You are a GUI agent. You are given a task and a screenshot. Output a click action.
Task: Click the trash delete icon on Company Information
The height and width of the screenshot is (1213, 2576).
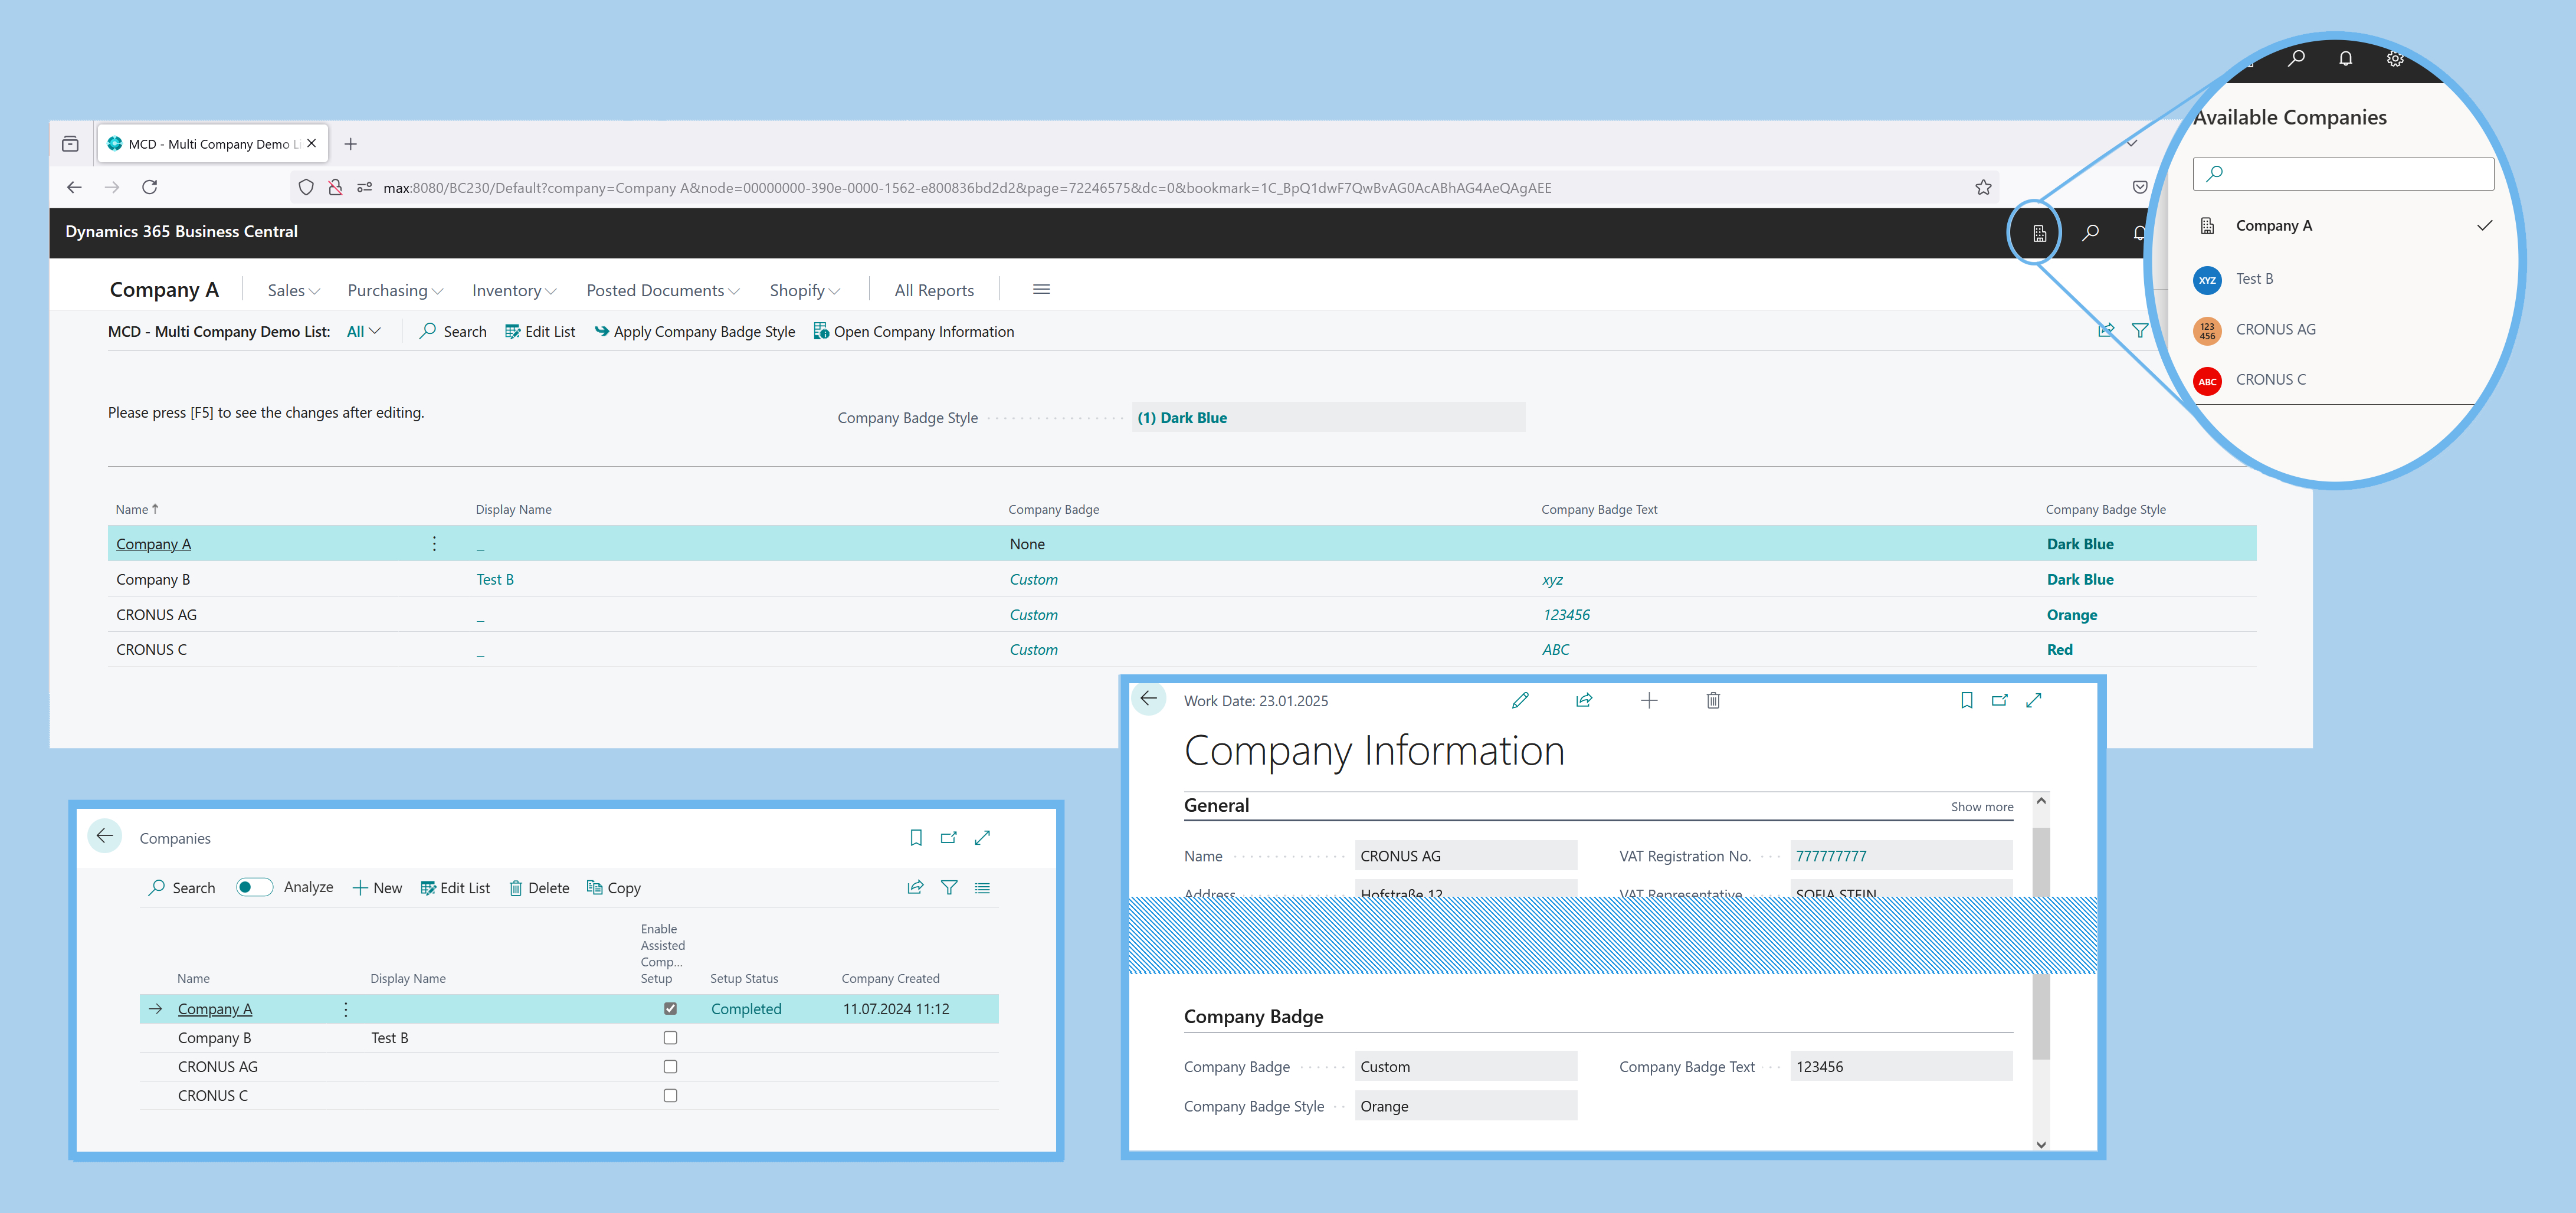pyautogui.click(x=1712, y=700)
